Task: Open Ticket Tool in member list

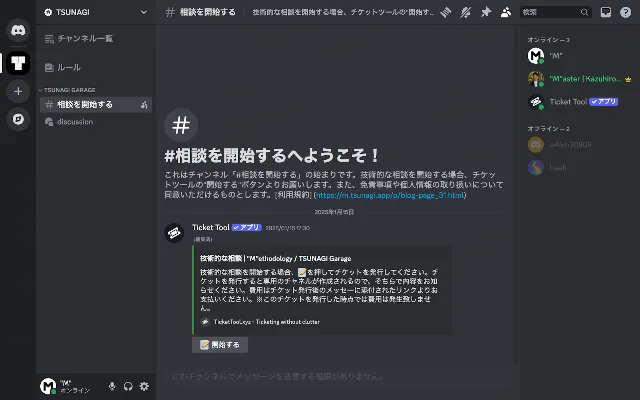Action: [x=580, y=102]
